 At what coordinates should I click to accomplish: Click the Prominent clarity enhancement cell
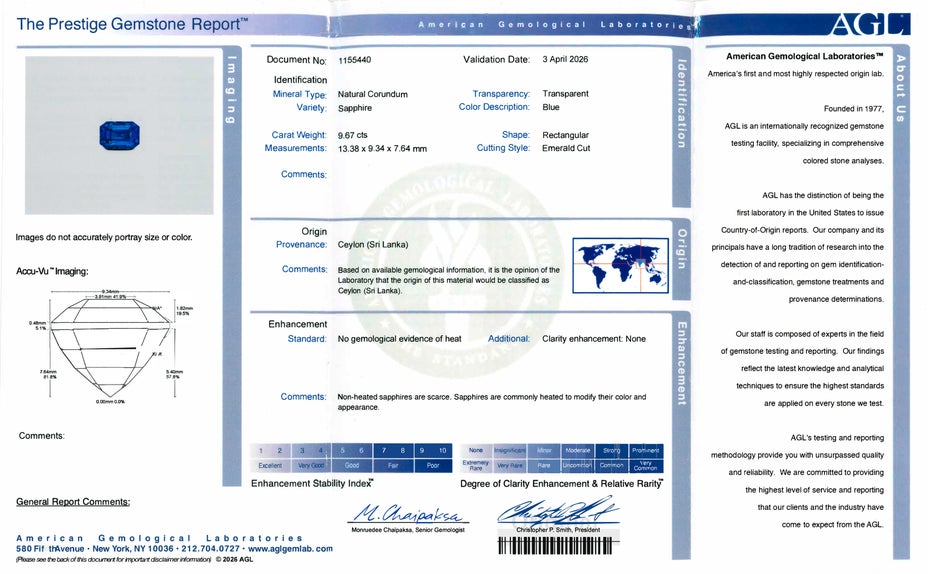[646, 450]
